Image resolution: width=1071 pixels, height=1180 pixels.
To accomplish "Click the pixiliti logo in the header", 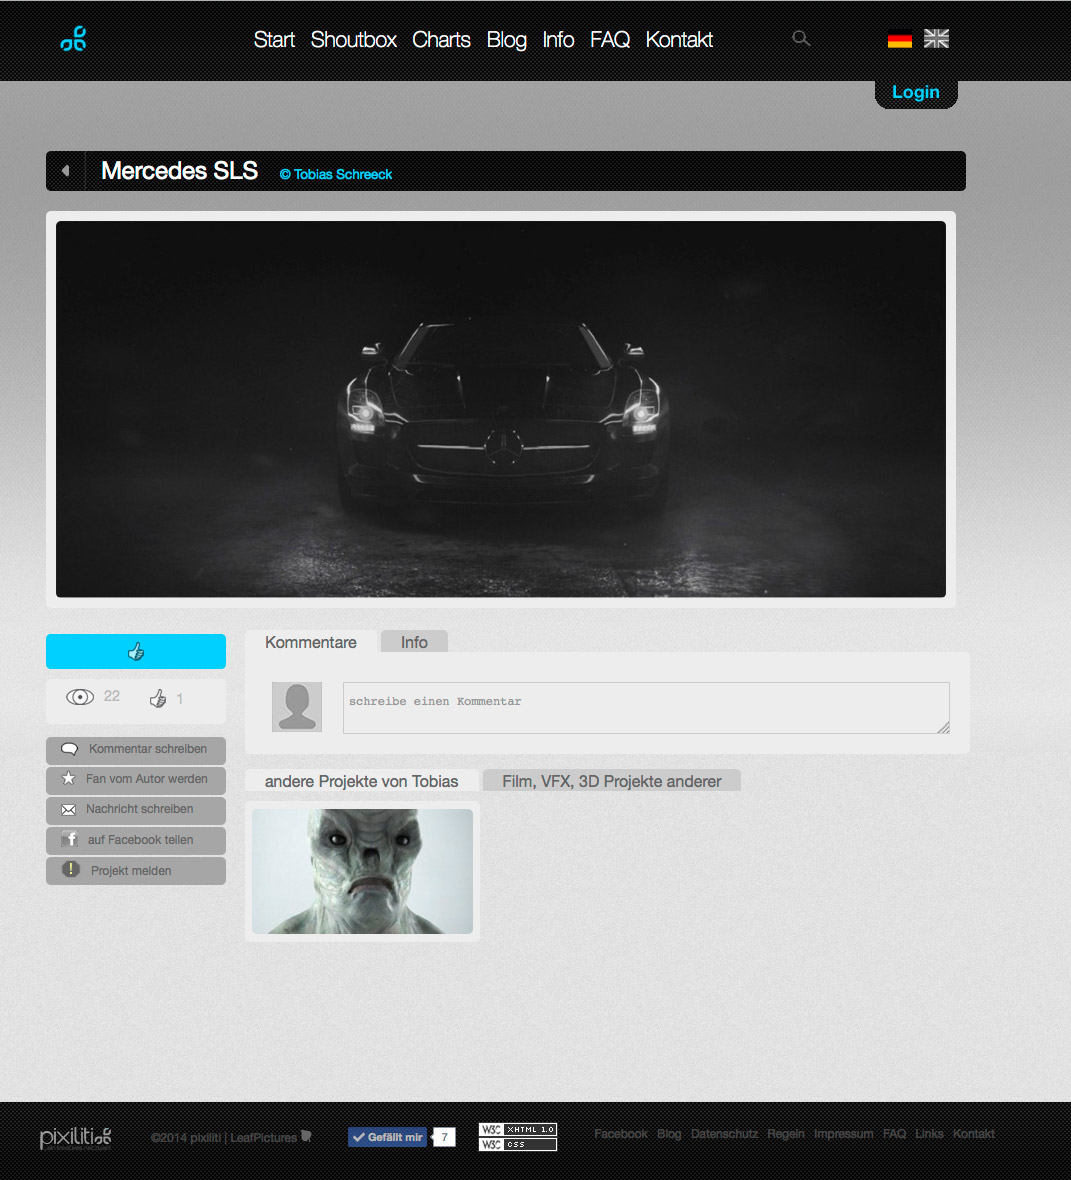I will click(x=73, y=38).
